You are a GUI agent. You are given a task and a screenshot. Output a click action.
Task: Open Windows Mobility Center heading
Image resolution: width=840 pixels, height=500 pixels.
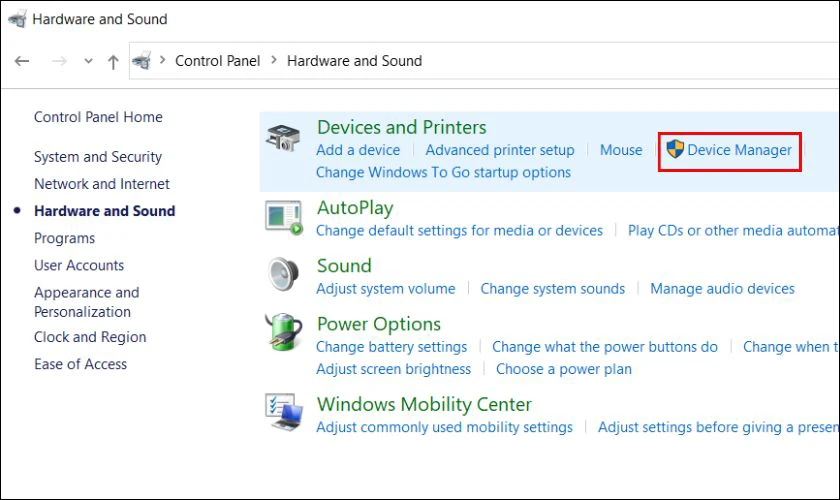tap(424, 404)
